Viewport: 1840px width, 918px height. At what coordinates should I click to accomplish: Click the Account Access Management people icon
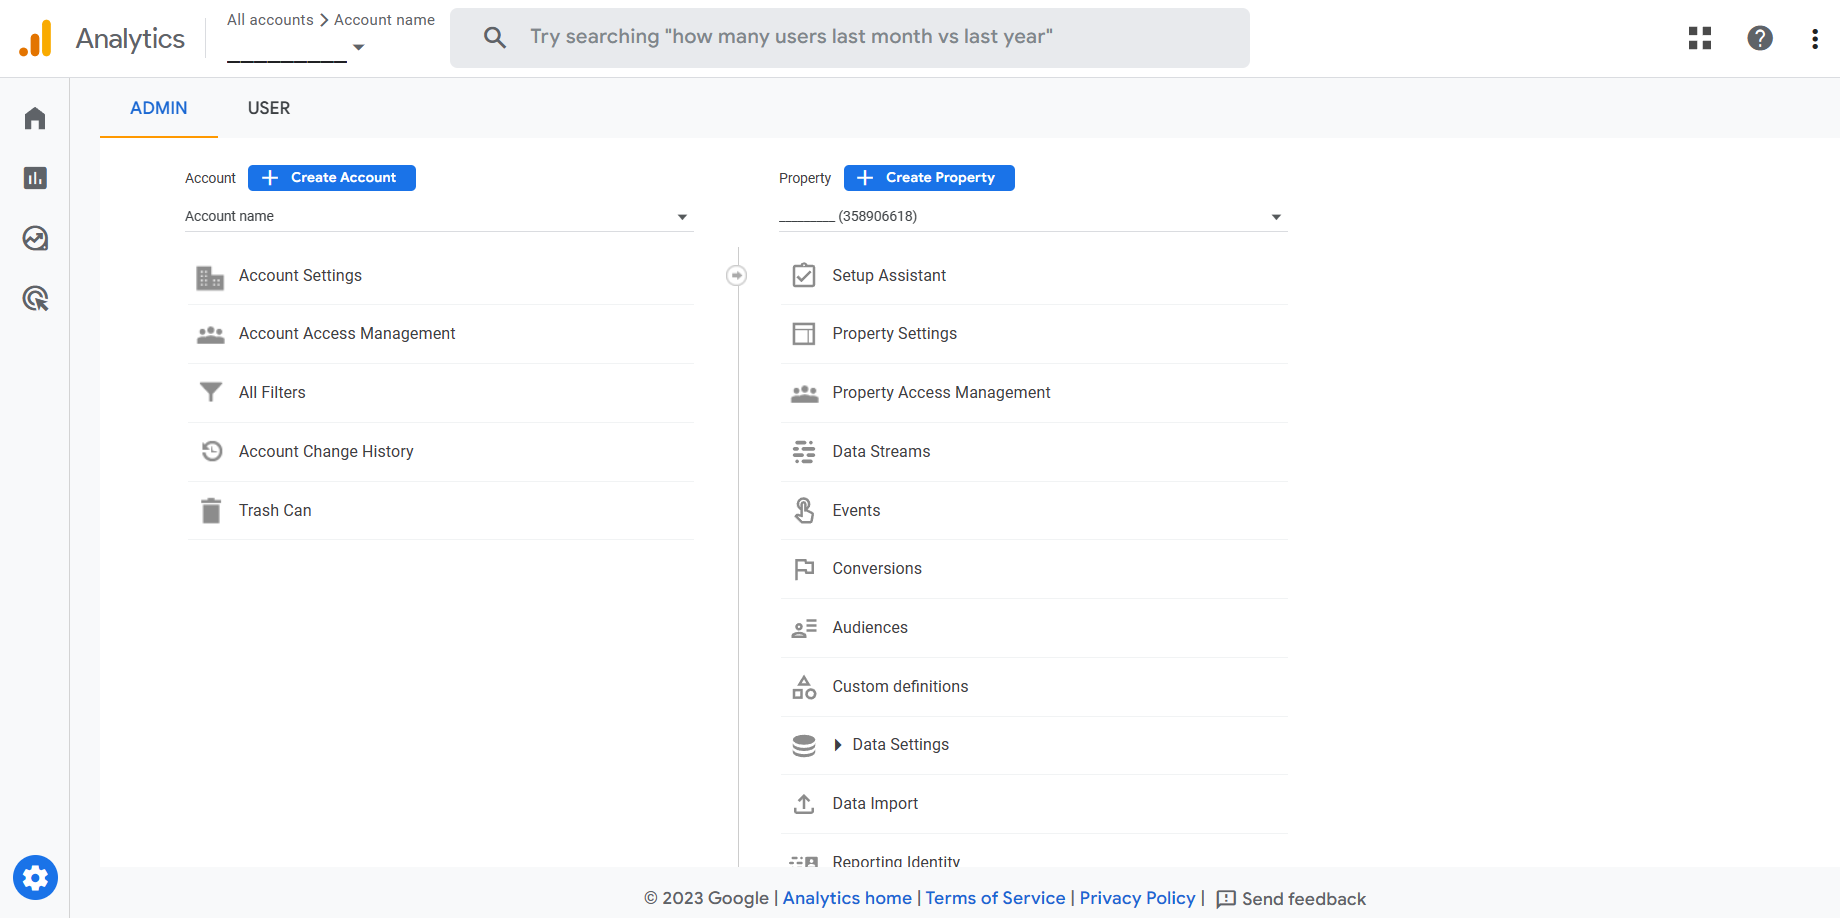click(210, 335)
